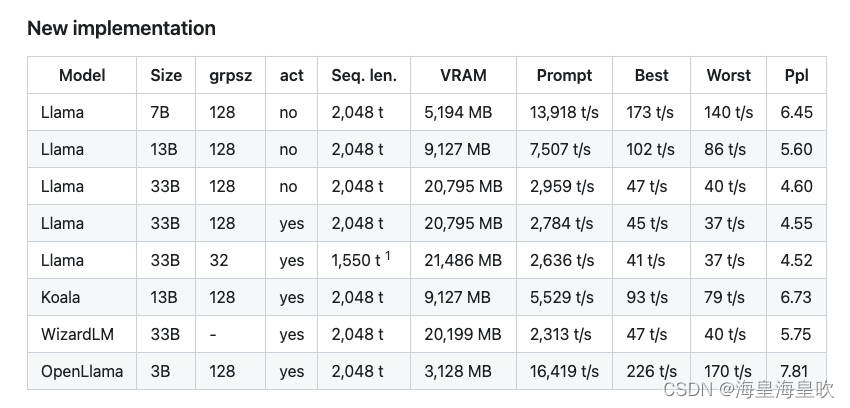Select the Prompt column header
The image size is (850, 408).
tap(564, 75)
